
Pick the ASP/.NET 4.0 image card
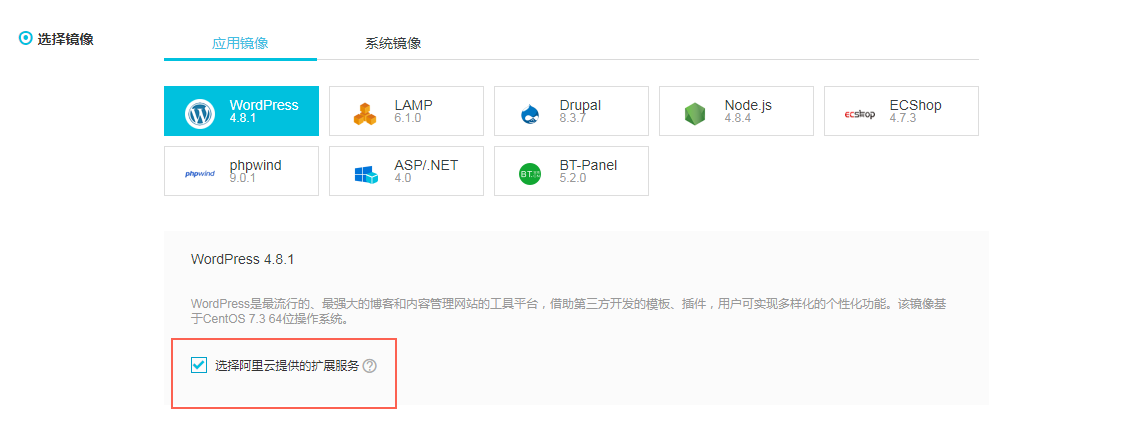click(406, 171)
